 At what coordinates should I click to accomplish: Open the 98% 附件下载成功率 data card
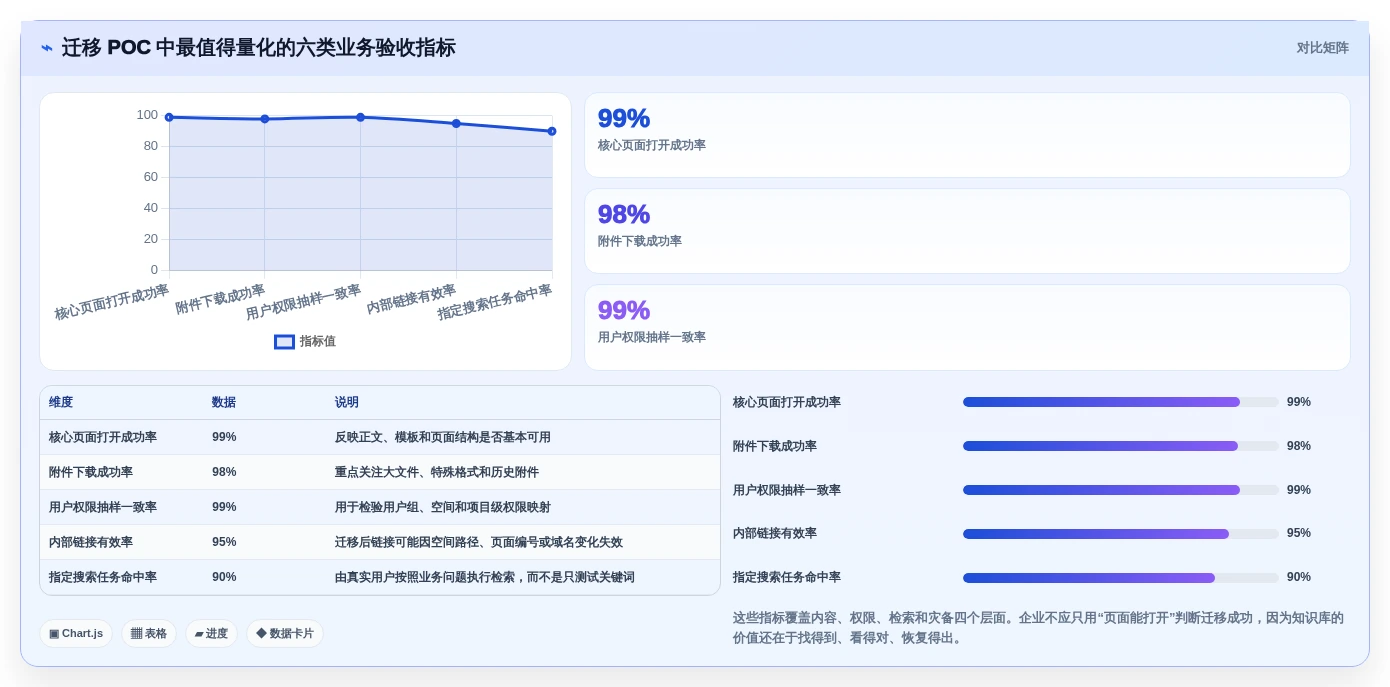[967, 231]
